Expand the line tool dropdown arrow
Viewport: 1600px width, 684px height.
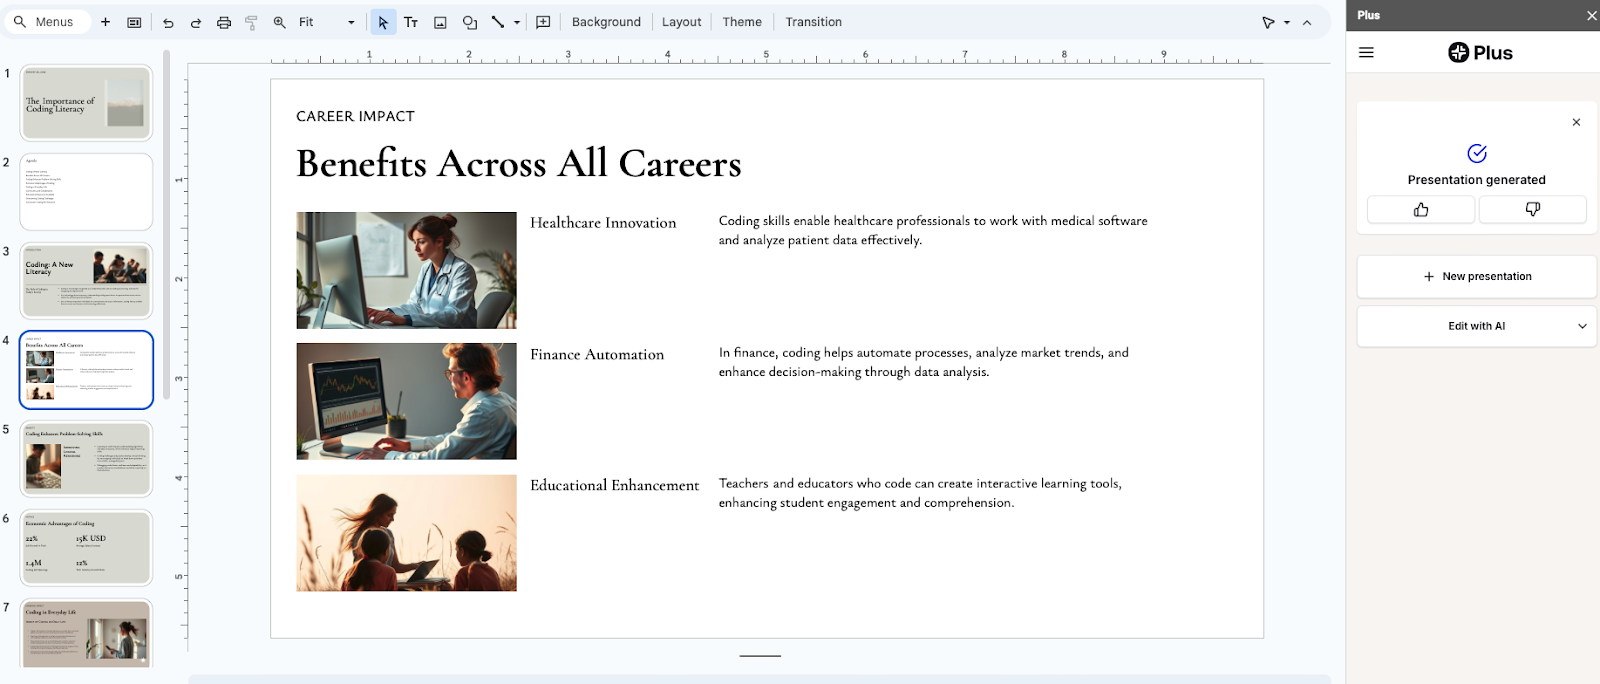517,22
